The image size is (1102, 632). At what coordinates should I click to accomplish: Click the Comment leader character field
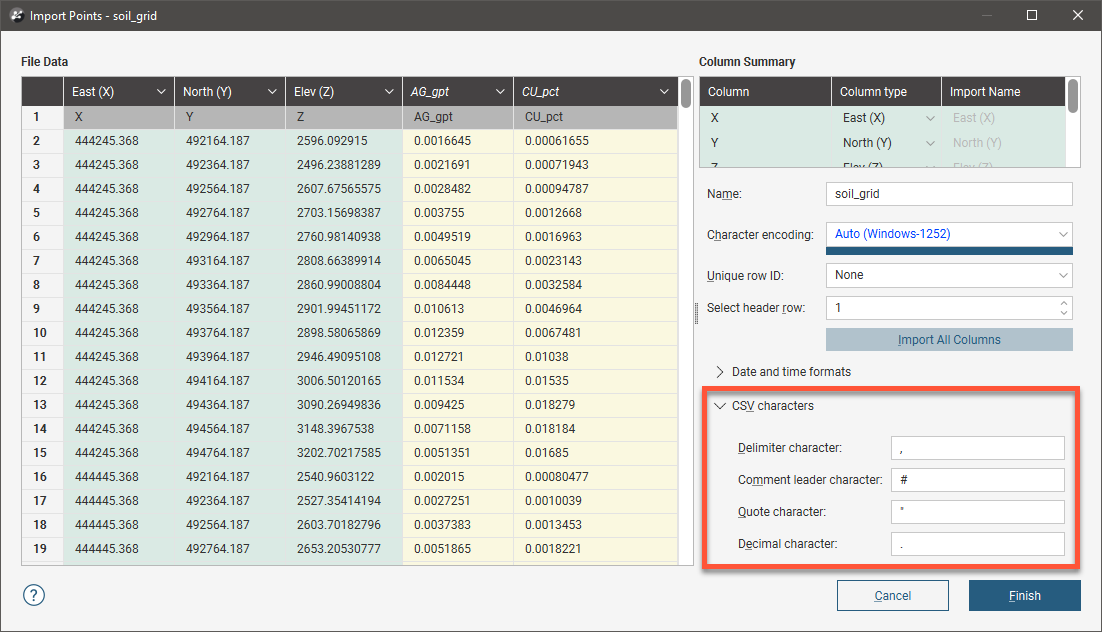click(x=977, y=480)
